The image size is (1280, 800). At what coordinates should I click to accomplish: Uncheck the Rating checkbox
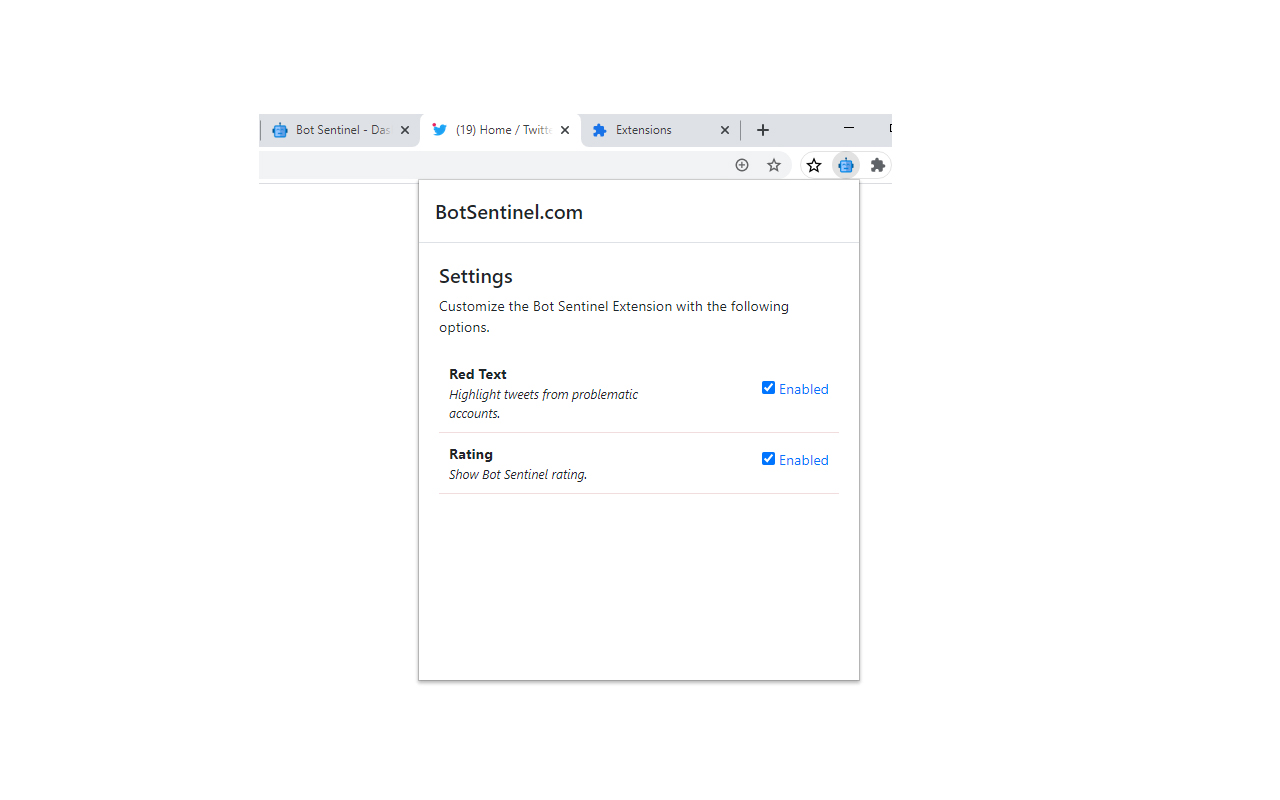pos(768,459)
